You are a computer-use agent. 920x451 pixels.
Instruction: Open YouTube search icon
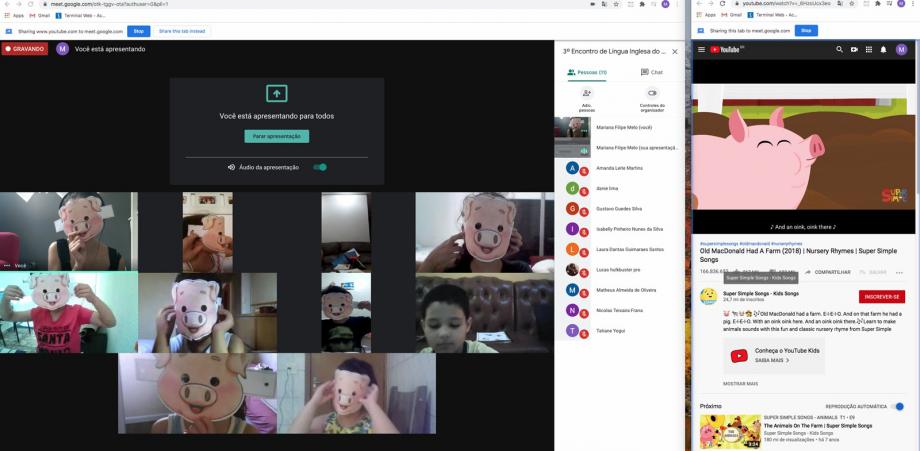[840, 50]
